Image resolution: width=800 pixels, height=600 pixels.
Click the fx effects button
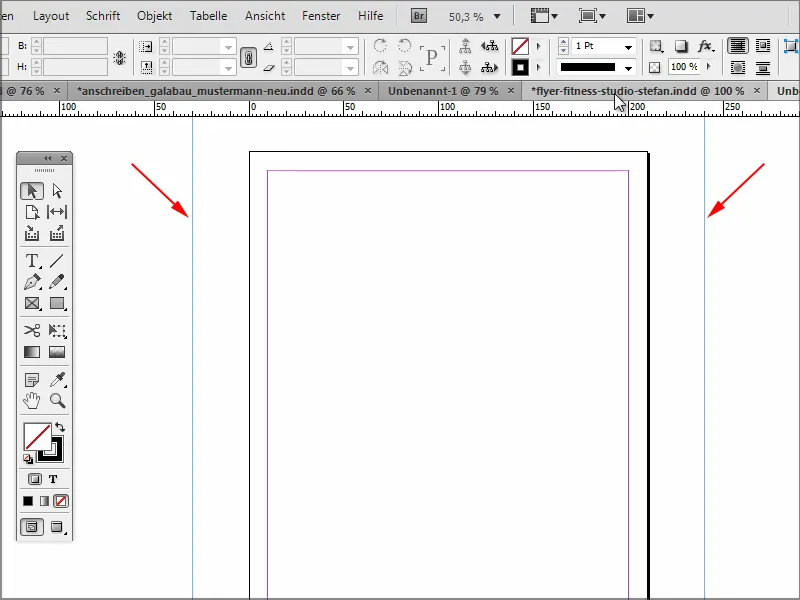click(704, 46)
